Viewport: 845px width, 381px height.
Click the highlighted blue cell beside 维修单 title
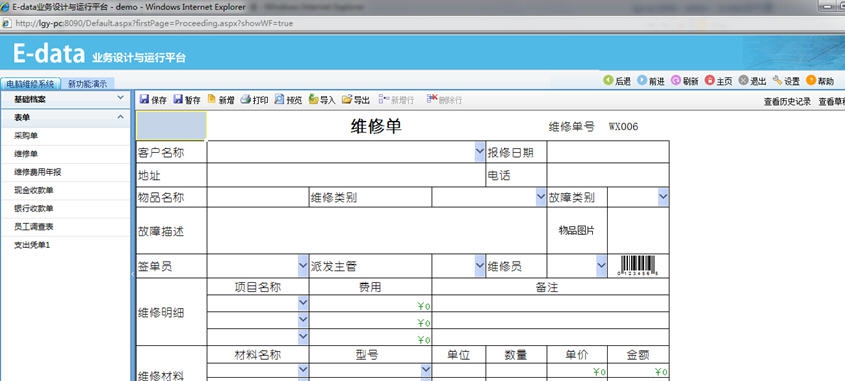pos(171,126)
